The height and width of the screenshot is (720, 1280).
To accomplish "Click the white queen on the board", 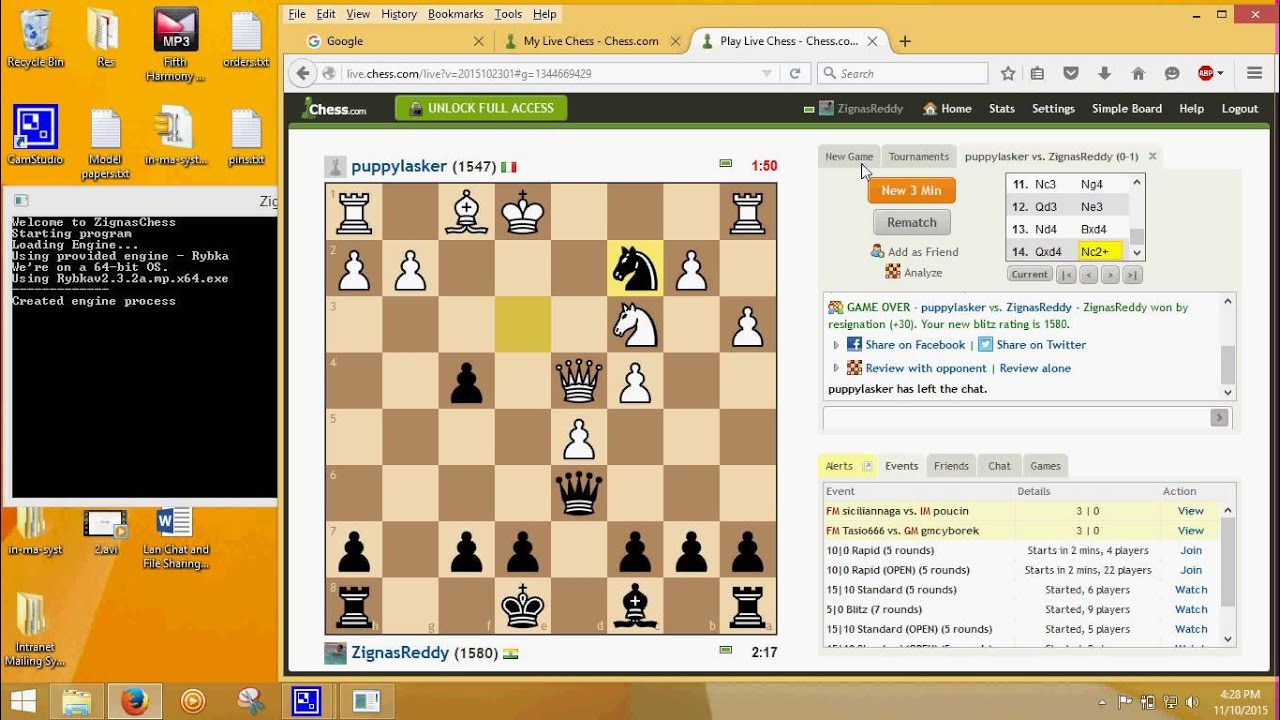I will coord(579,381).
